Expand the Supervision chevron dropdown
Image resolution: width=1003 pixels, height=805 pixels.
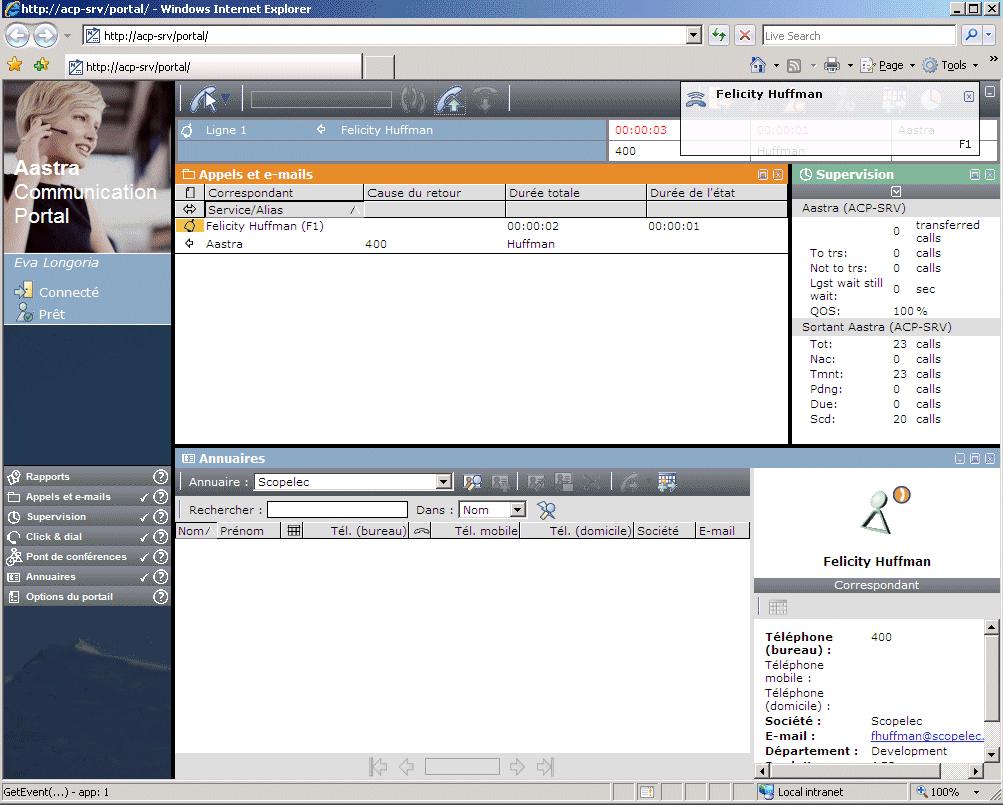pyautogui.click(x=896, y=191)
